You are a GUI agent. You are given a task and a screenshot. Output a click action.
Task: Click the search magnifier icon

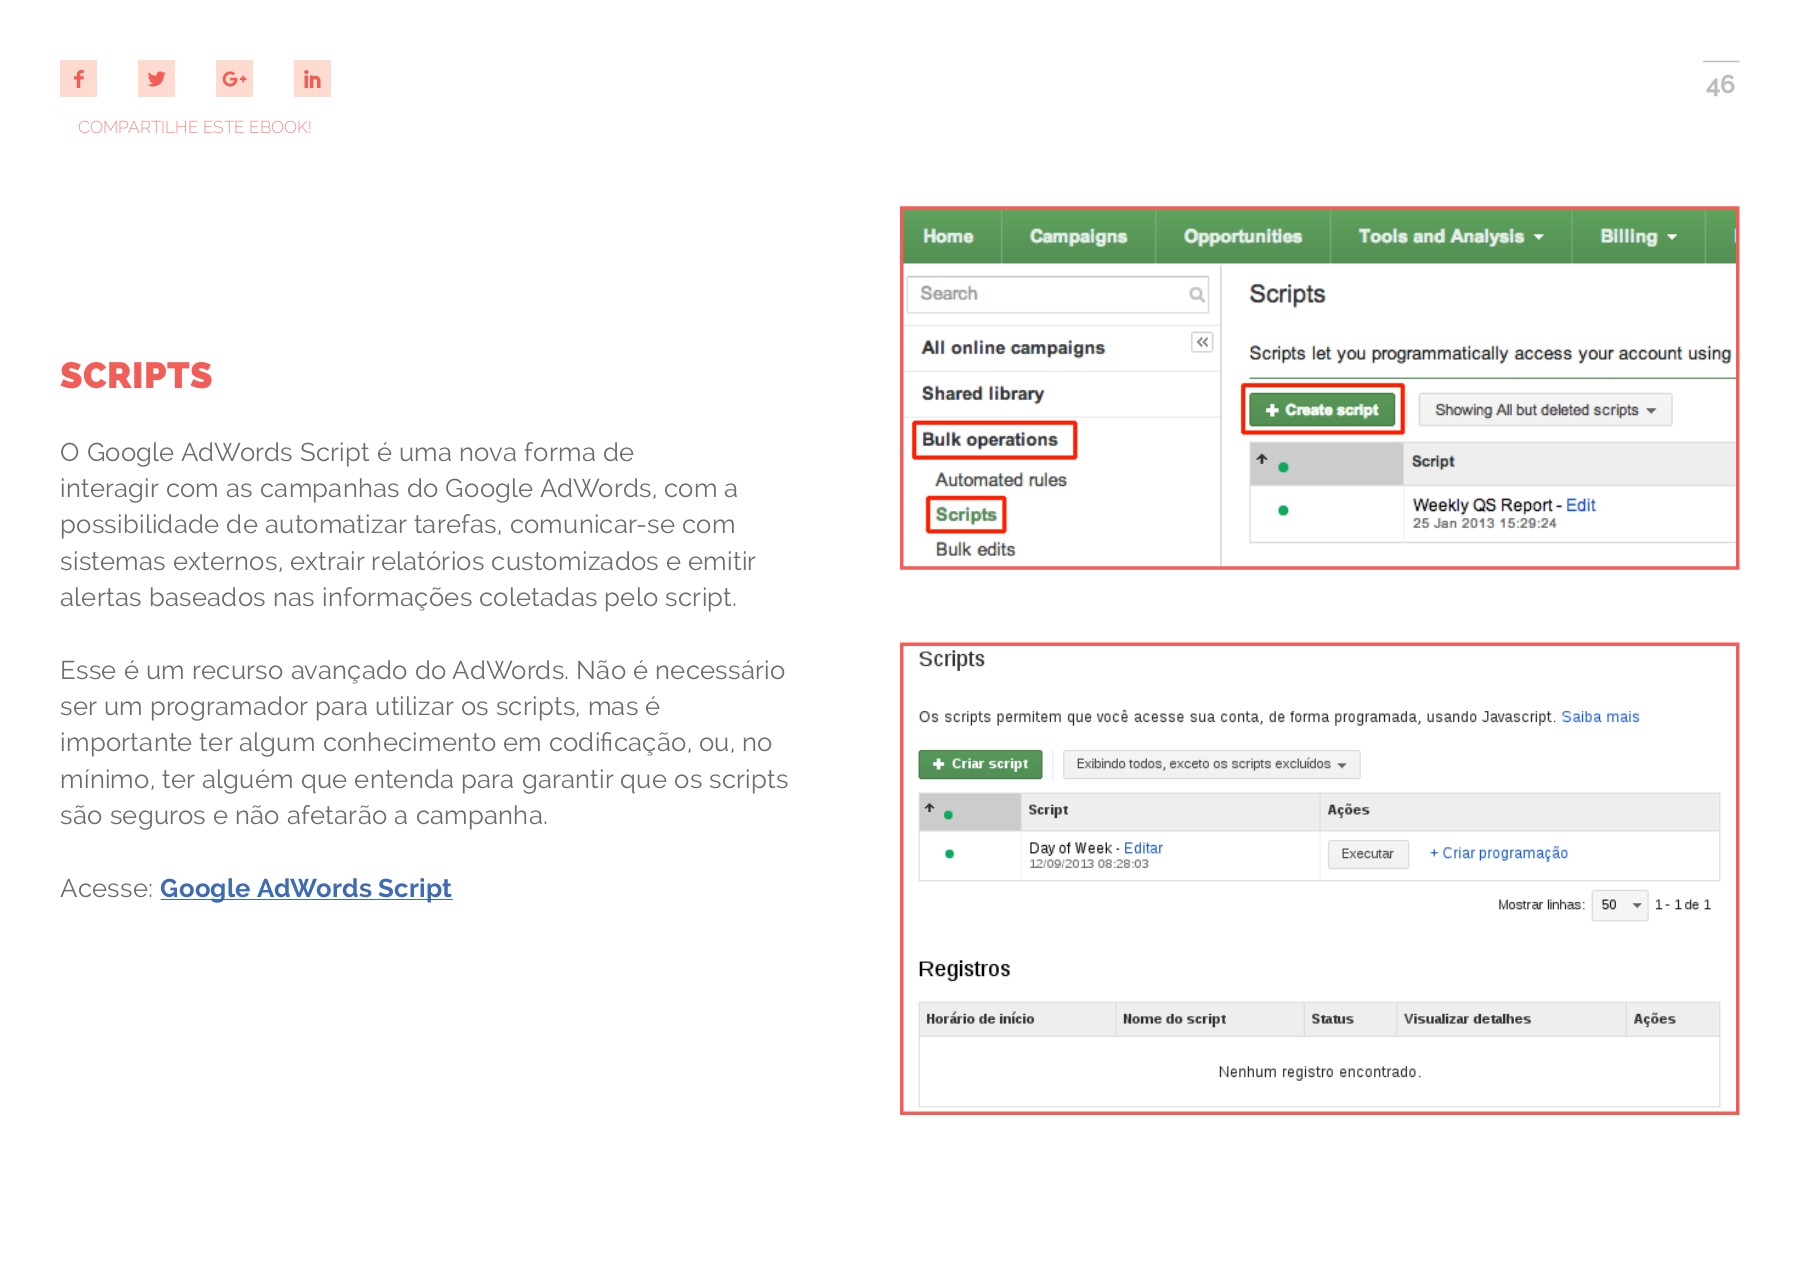(1196, 294)
